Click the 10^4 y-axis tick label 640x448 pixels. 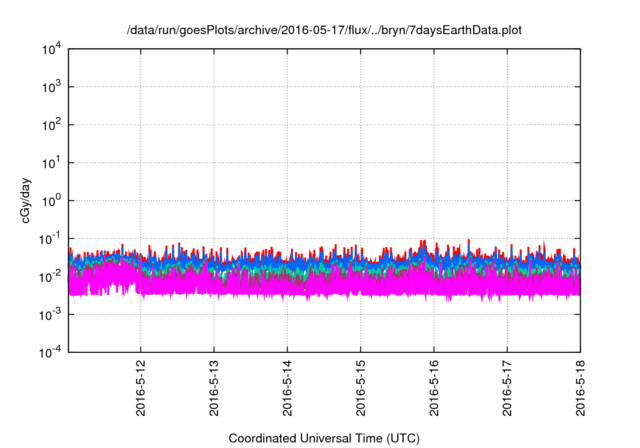(x=51, y=49)
